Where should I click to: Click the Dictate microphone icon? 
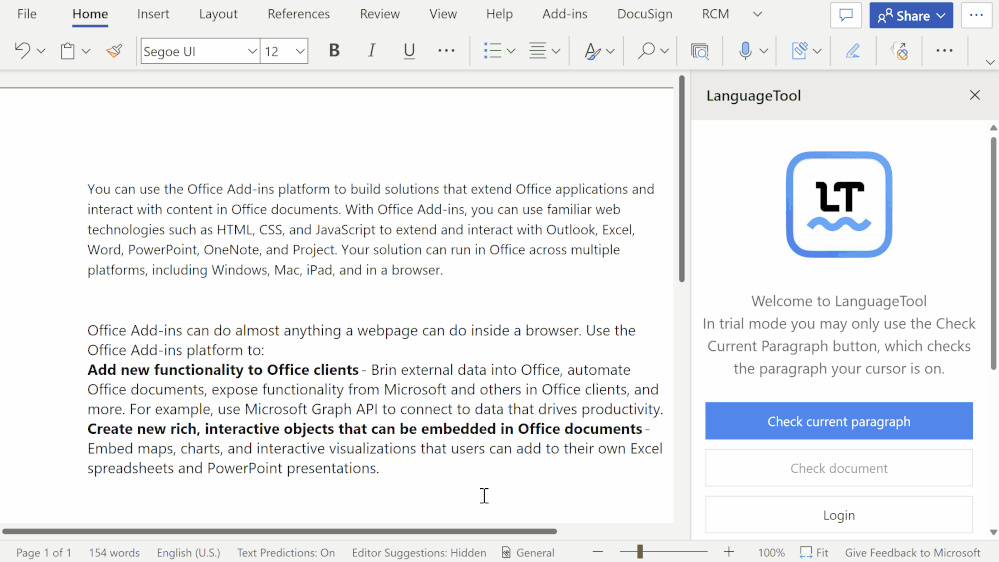pyautogui.click(x=745, y=50)
